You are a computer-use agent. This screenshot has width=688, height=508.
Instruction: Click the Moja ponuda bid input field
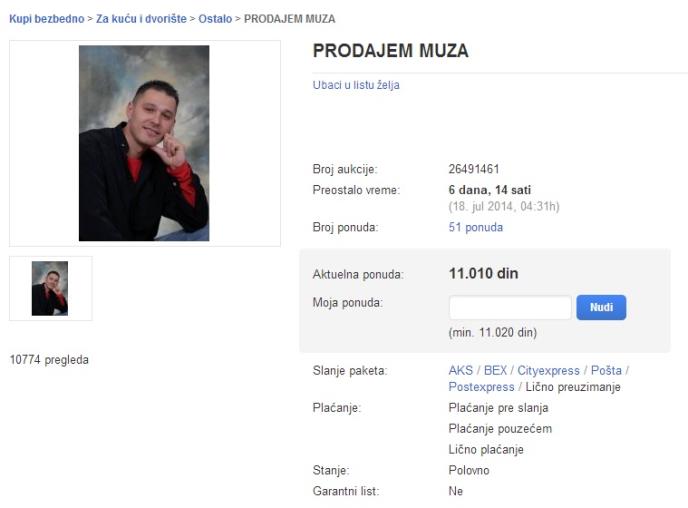[510, 307]
